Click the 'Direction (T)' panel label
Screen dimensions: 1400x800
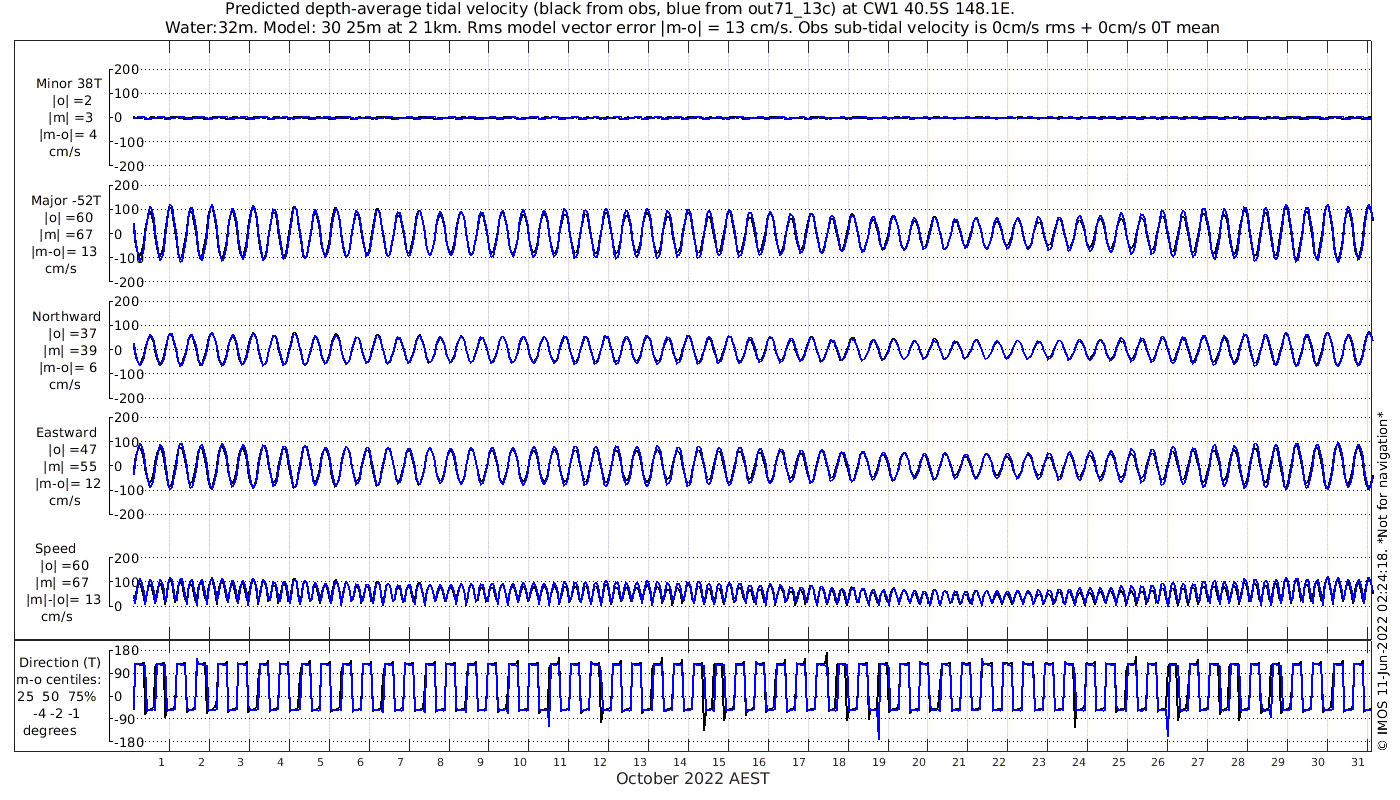[61, 662]
